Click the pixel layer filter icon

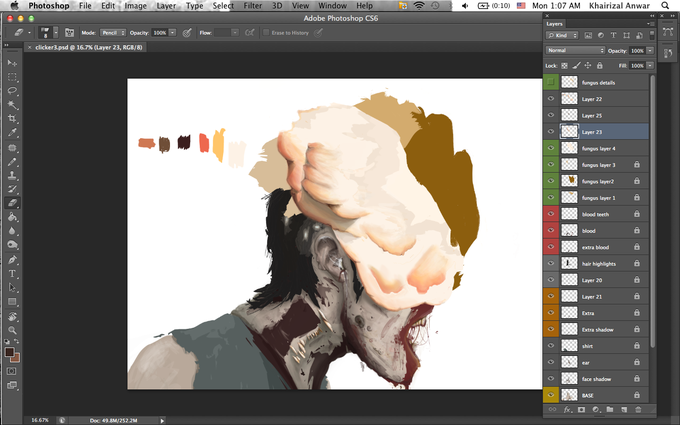pyautogui.click(x=588, y=36)
